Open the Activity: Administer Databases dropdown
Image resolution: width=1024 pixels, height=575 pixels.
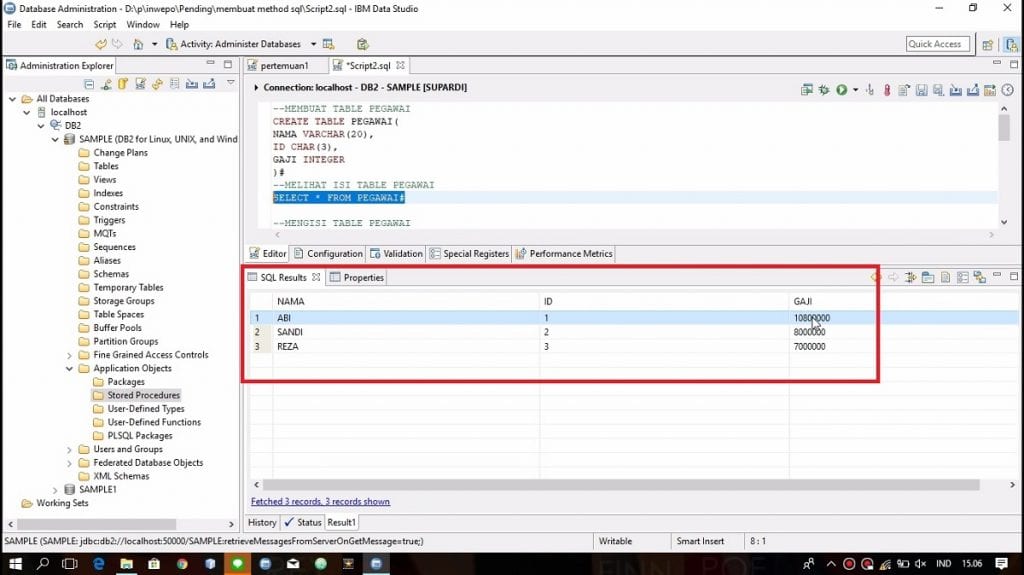[x=313, y=44]
